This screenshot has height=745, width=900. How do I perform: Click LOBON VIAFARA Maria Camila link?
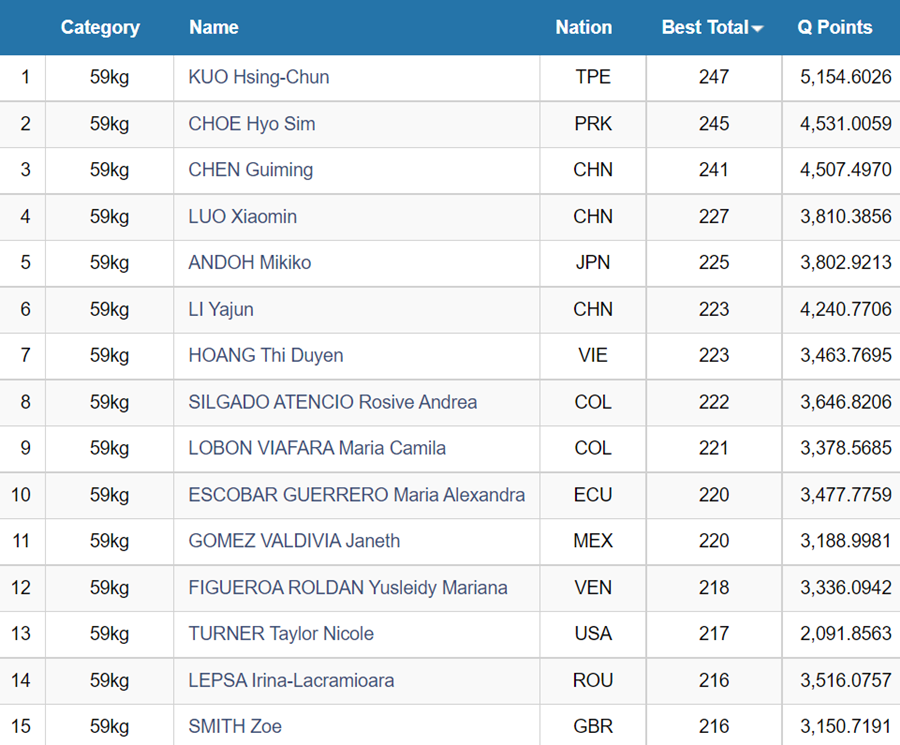point(317,448)
